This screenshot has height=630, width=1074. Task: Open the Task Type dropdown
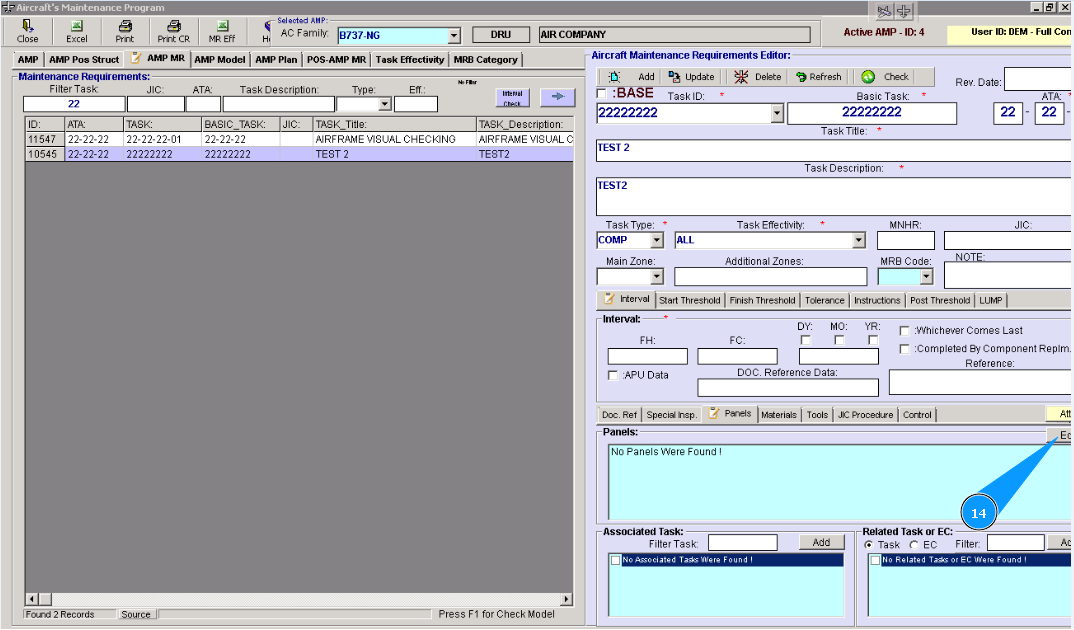[x=656, y=241]
